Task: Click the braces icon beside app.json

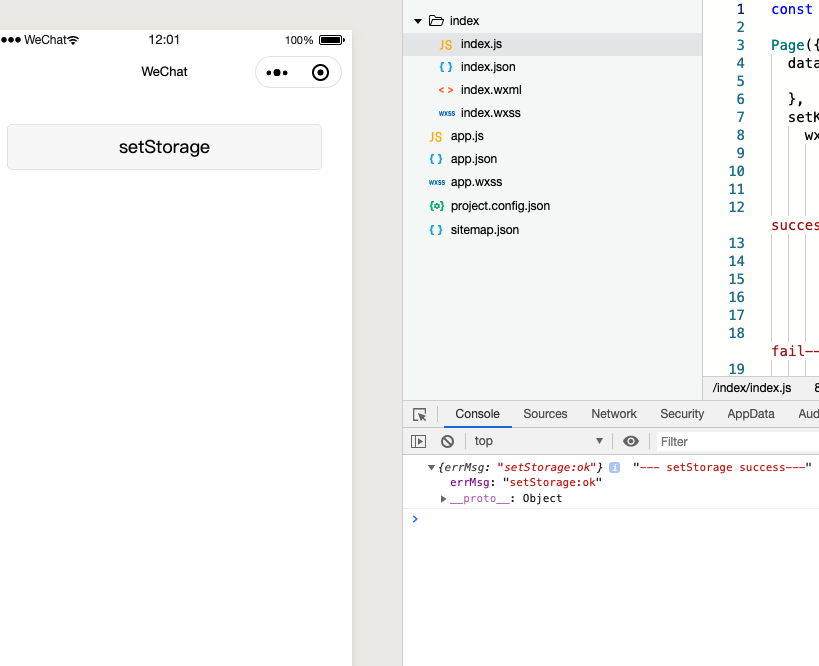Action: click(436, 159)
